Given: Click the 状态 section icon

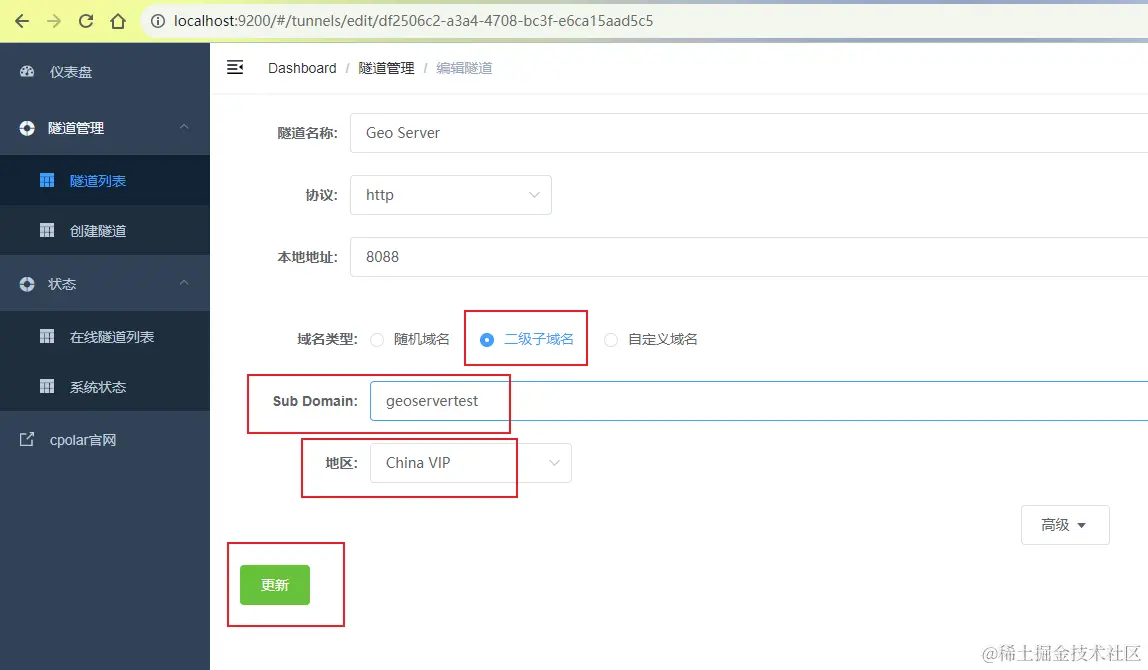Looking at the screenshot, I should (x=27, y=284).
